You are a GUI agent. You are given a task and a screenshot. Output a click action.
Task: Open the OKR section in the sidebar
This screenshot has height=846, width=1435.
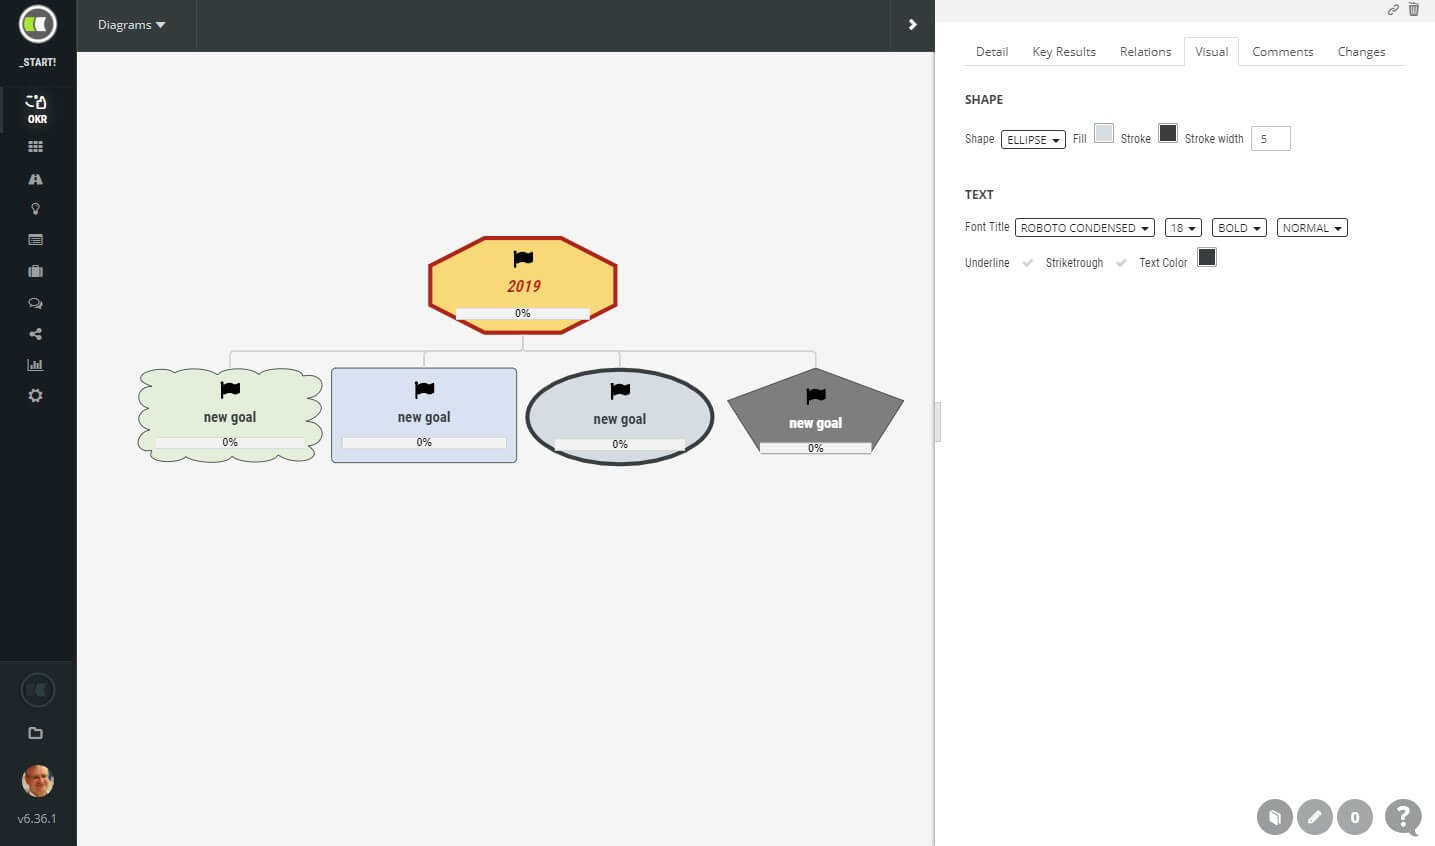click(37, 107)
